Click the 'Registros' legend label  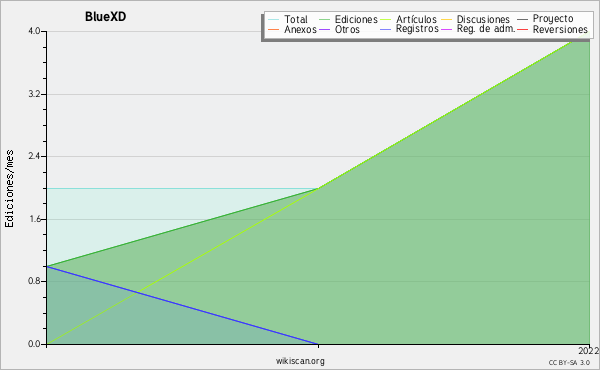click(417, 29)
